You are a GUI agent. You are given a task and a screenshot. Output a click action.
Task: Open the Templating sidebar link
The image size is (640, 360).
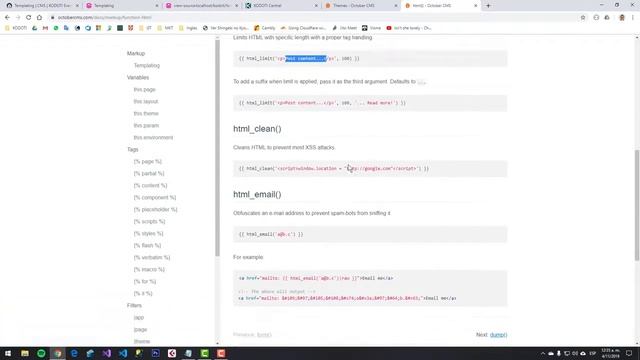(x=147, y=65)
